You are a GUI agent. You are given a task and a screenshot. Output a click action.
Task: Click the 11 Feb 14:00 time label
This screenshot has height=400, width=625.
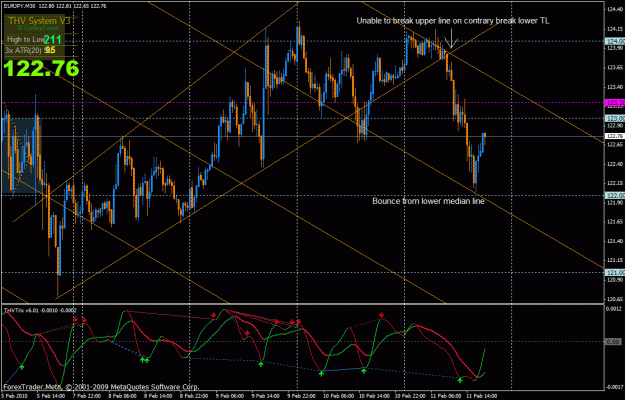pyautogui.click(x=482, y=396)
